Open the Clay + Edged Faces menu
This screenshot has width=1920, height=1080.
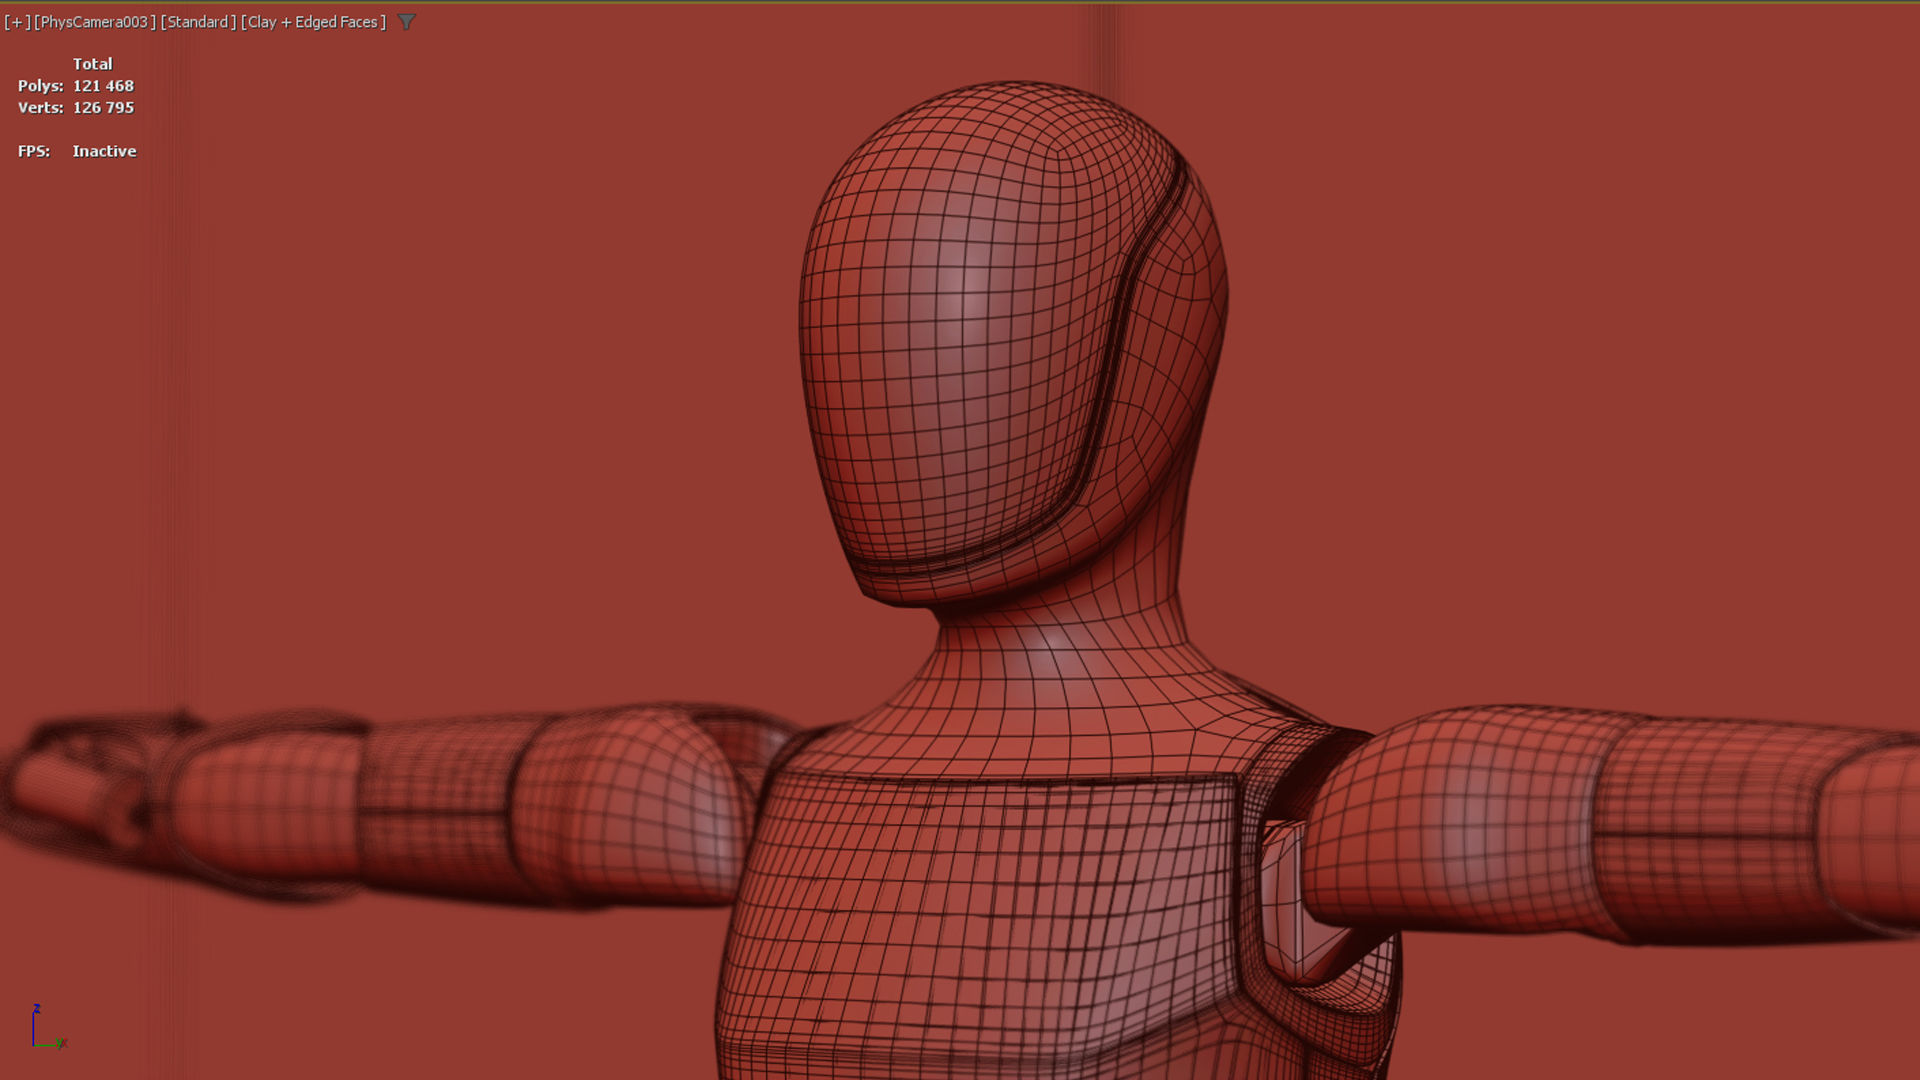[x=313, y=22]
